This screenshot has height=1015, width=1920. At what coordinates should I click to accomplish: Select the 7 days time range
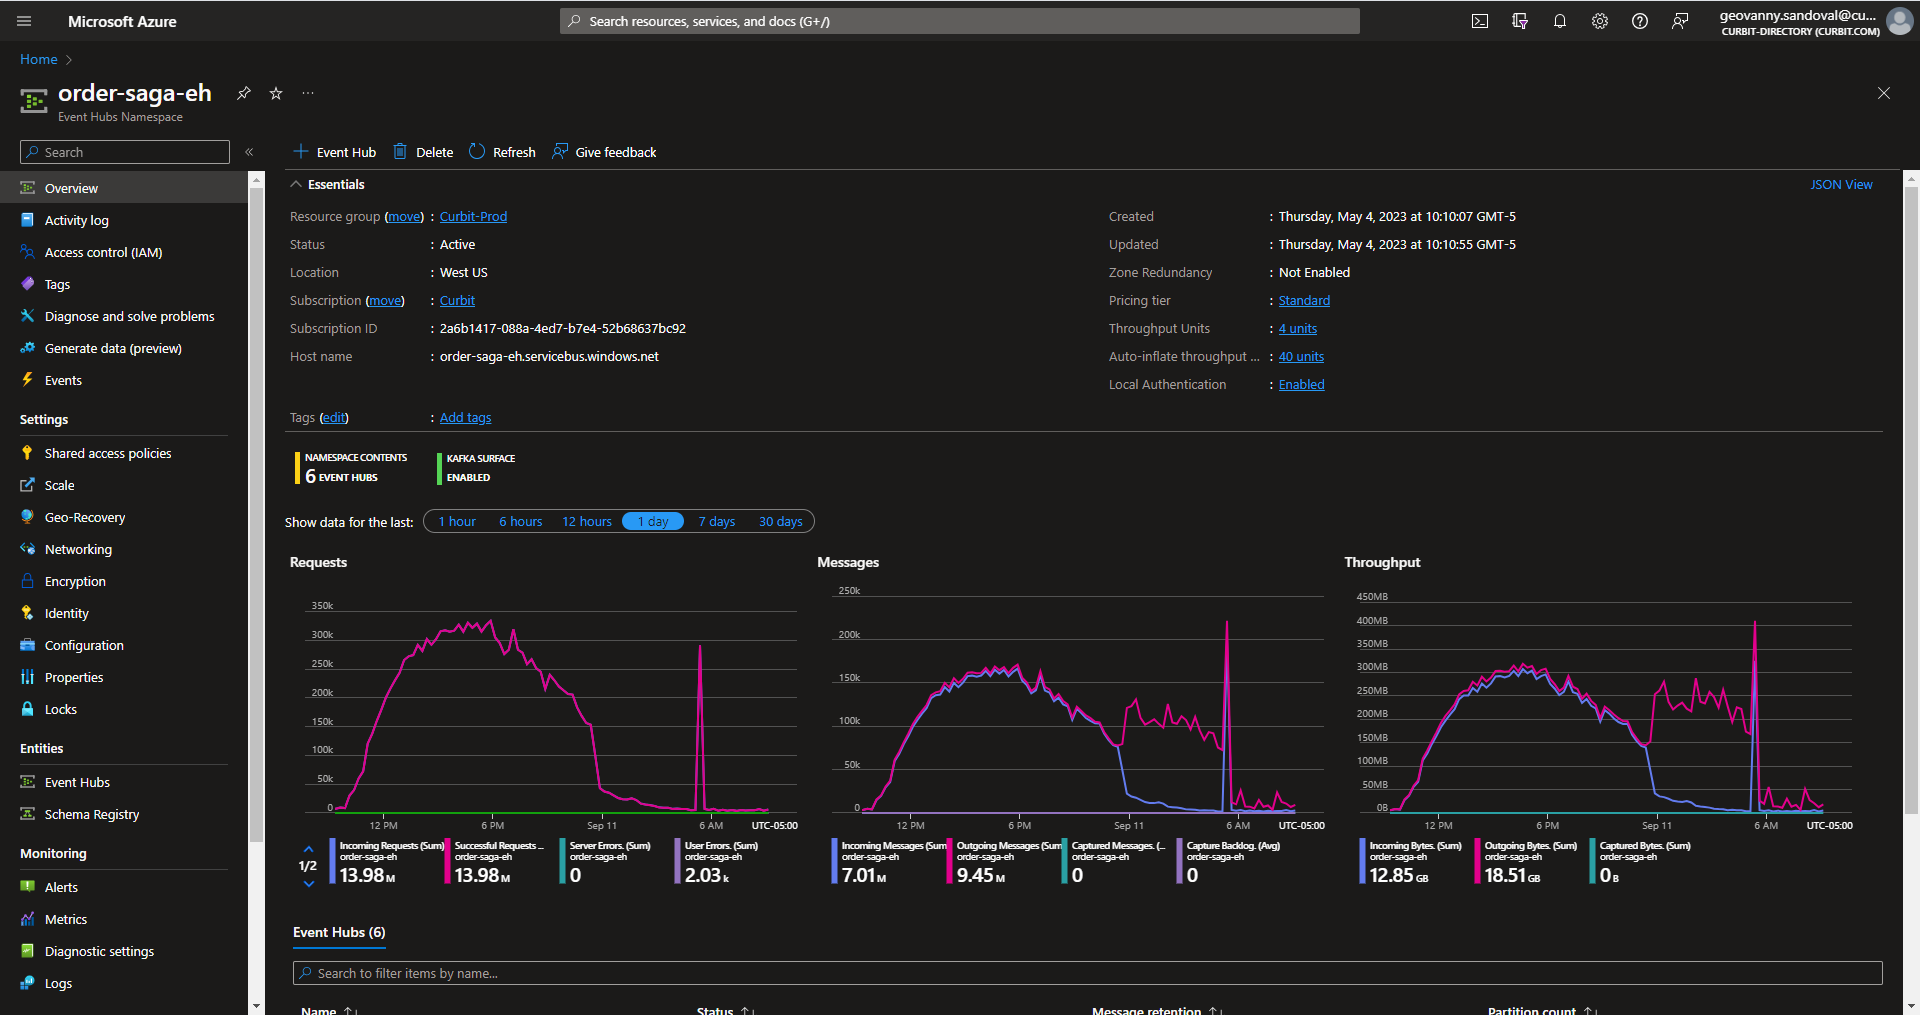click(716, 521)
